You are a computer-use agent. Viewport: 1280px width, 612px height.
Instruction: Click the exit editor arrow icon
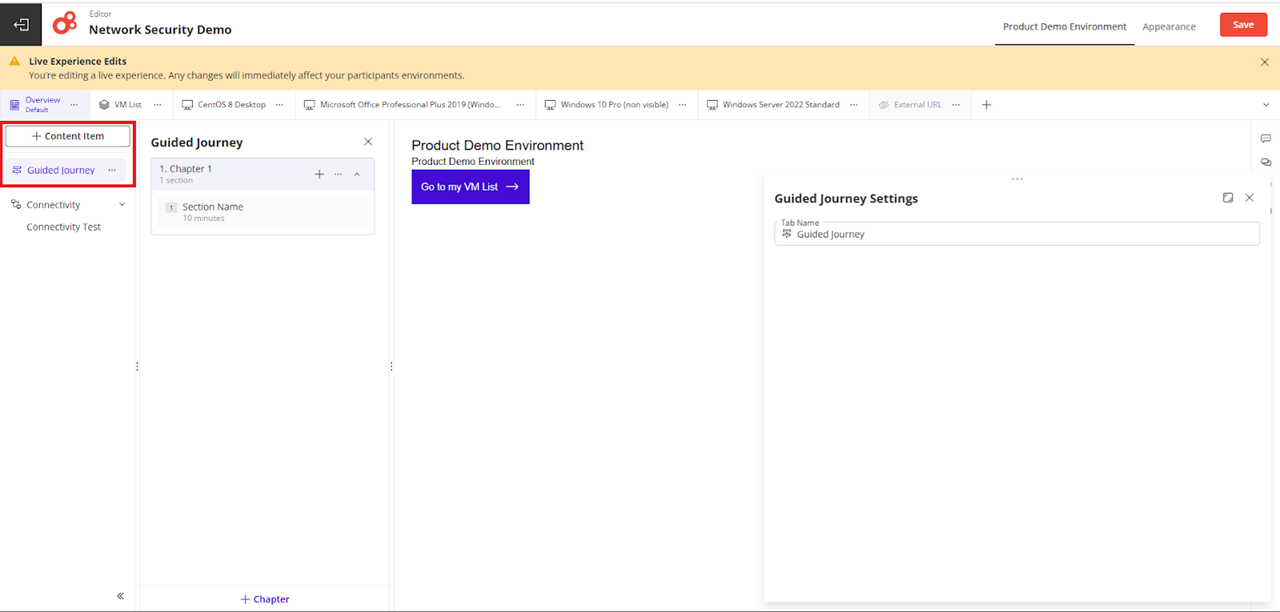[x=21, y=24]
